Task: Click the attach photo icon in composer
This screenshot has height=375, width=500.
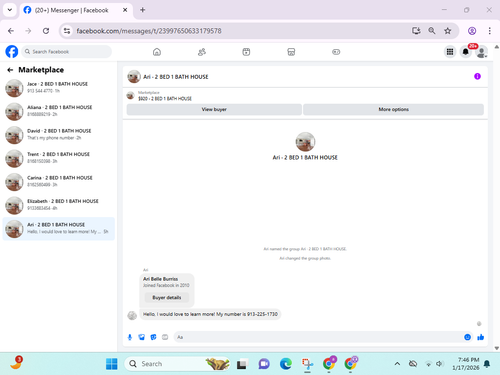Action: [x=142, y=337]
